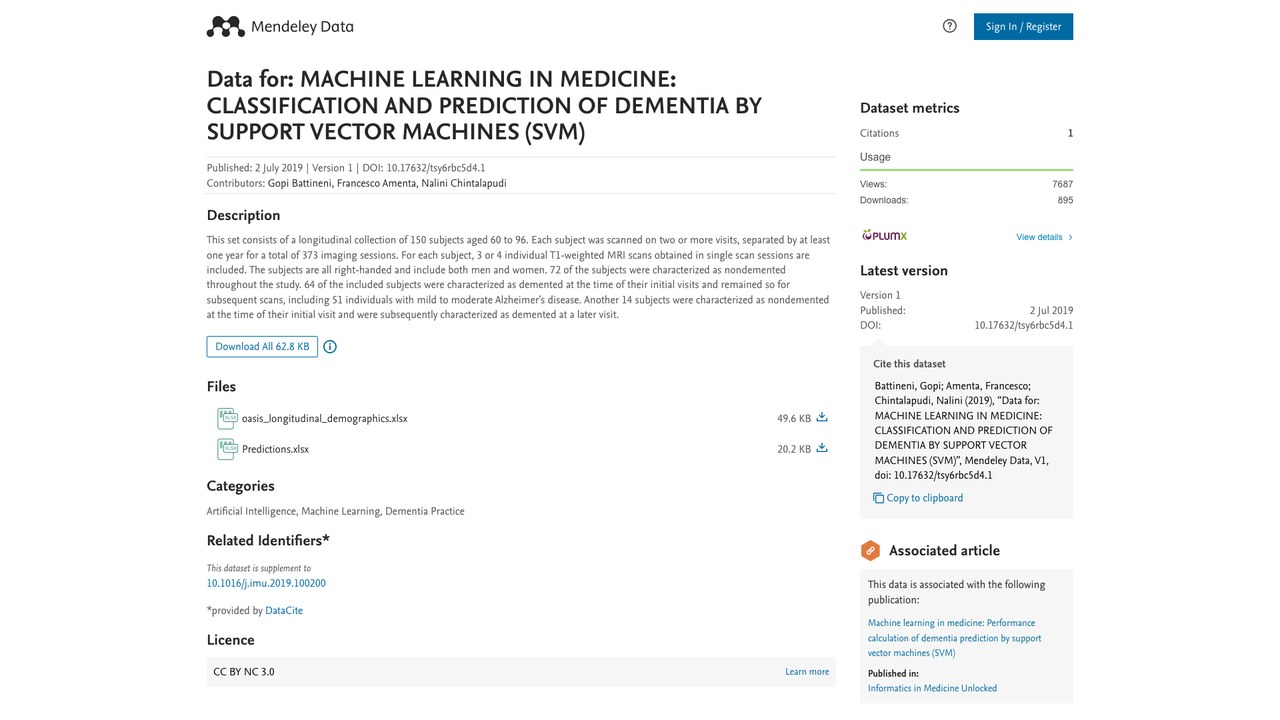Click the 49.6 KB file size
The height and width of the screenshot is (720, 1280).
794,419
